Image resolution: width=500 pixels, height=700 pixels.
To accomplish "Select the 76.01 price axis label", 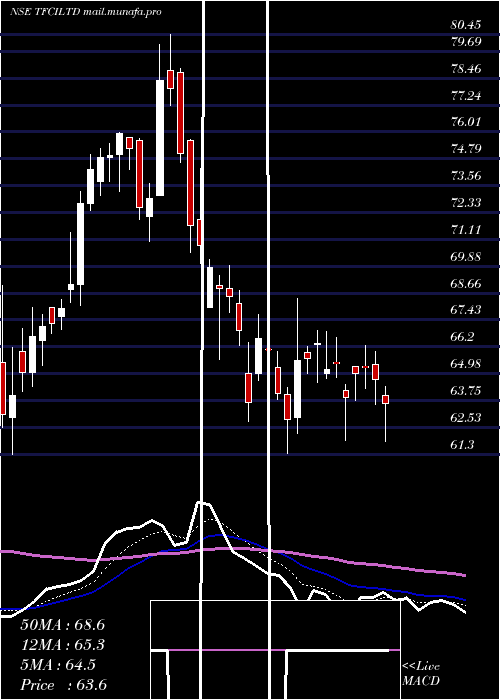I will (466, 122).
